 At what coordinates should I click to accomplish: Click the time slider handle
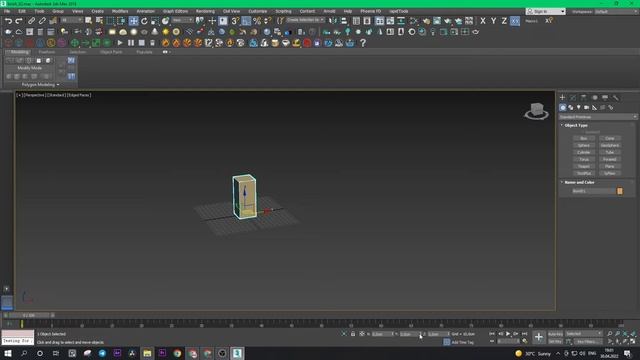coord(29,316)
